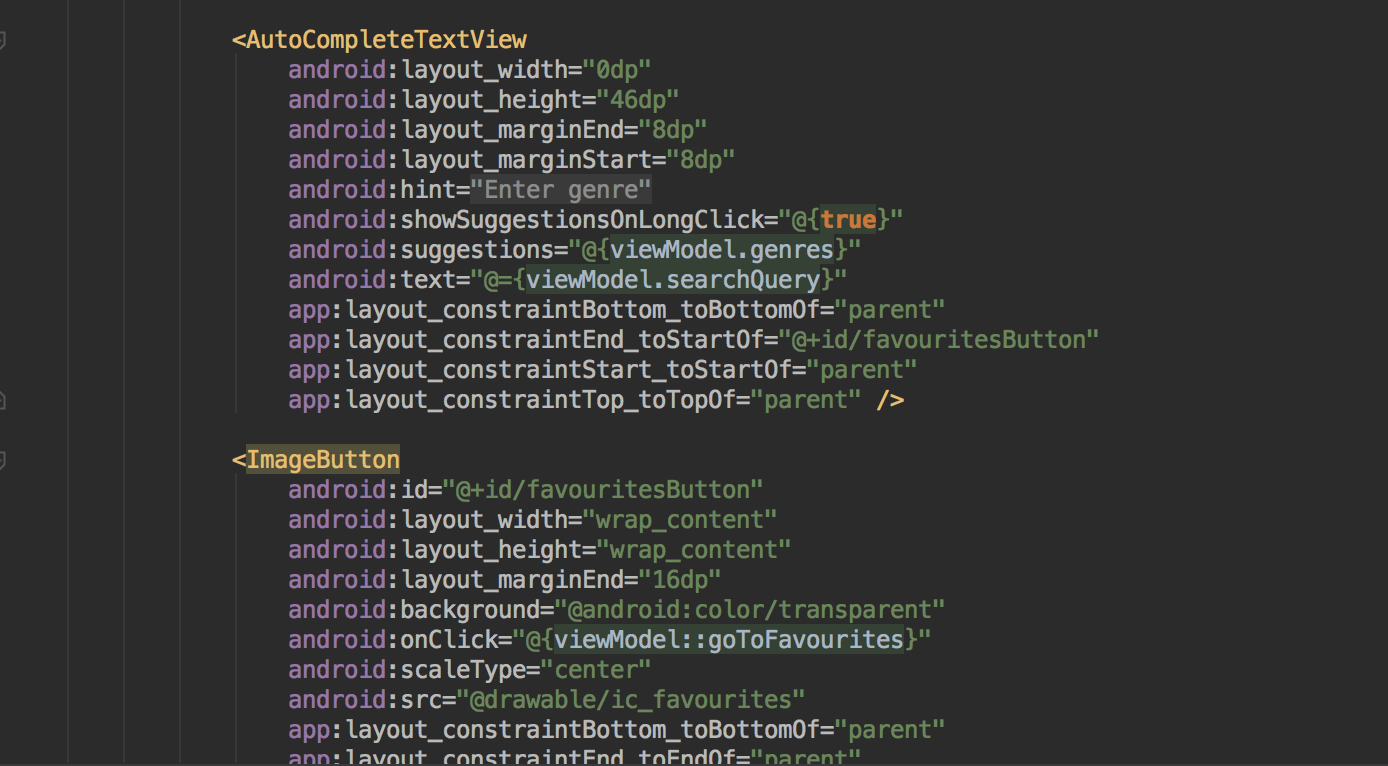Select the true keyword in showSuggestionsOnLongClick
Viewport: 1388px width, 766px height.
pos(847,219)
